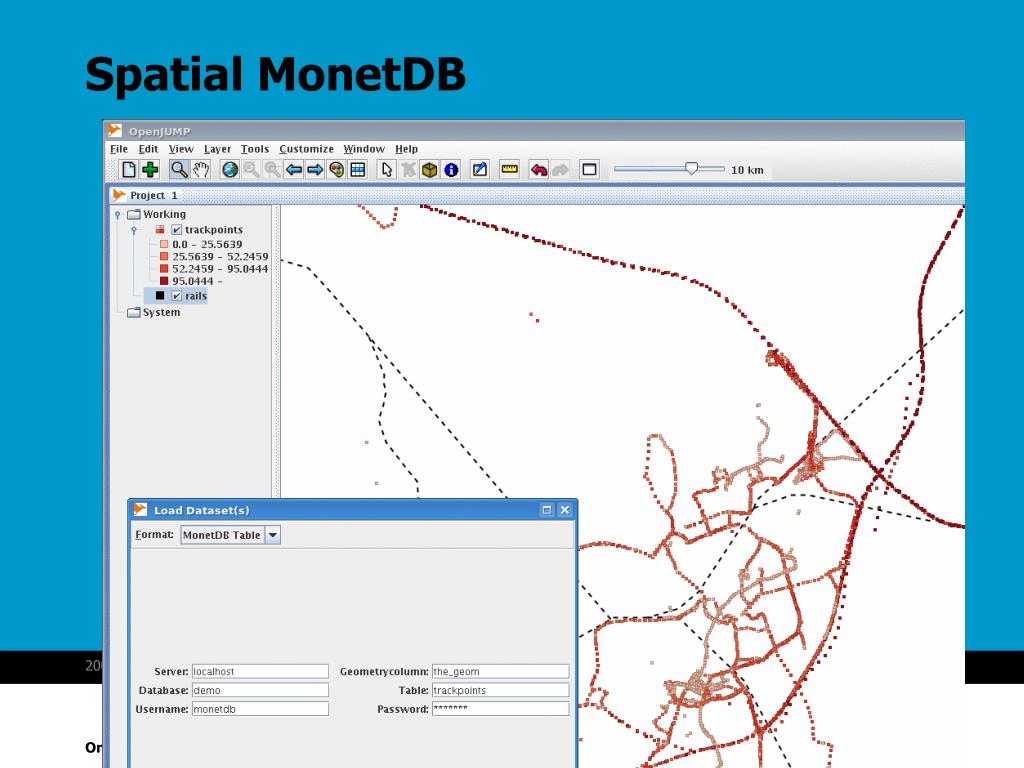Open the Layer menu

[x=217, y=149]
